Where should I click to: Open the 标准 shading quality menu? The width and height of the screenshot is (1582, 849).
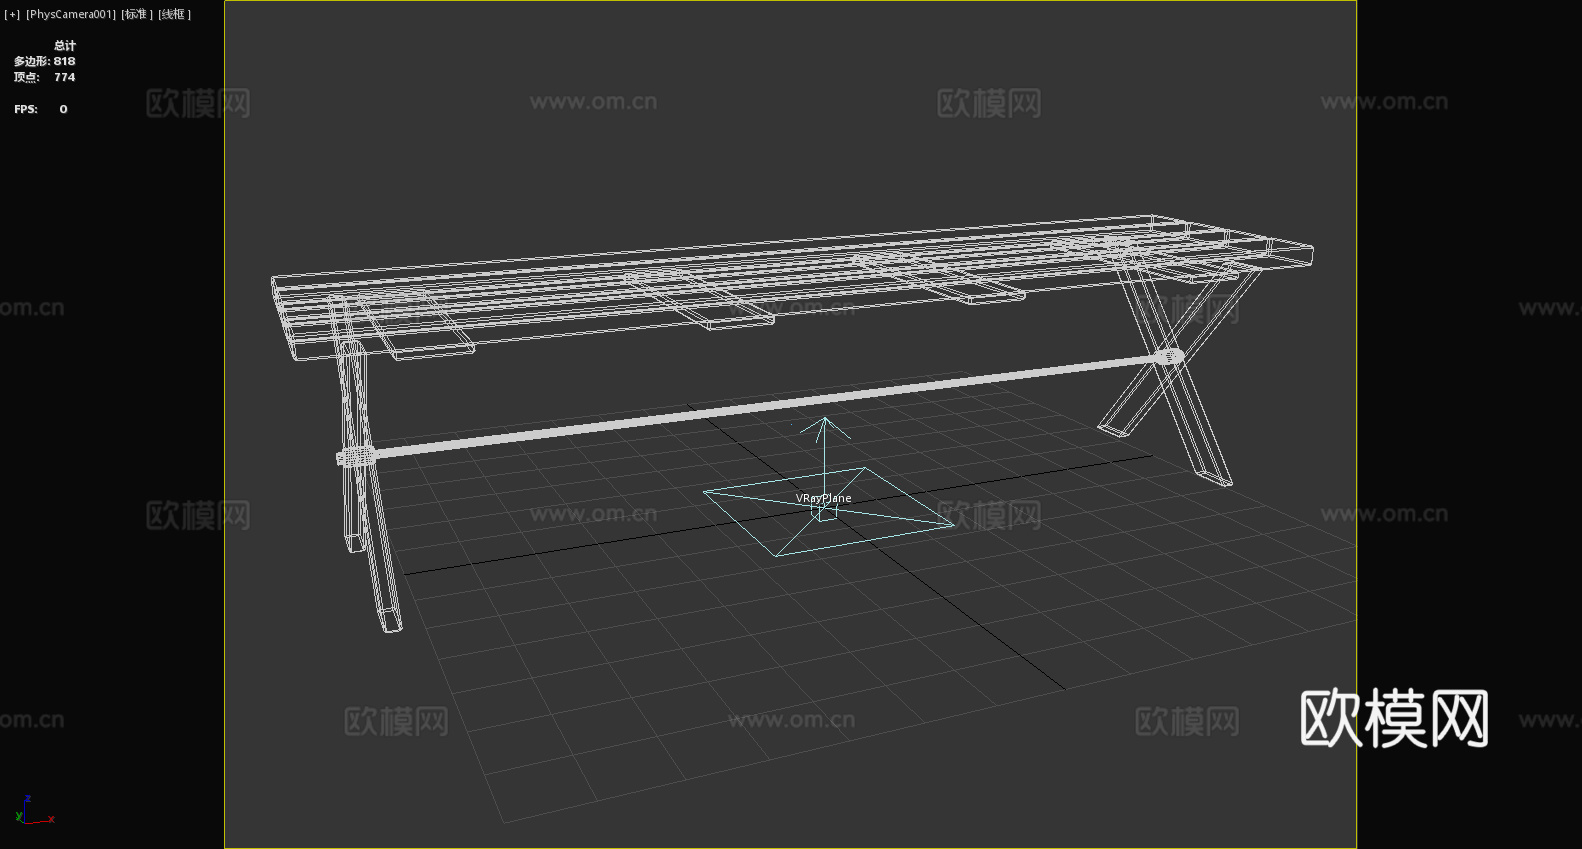coord(137,14)
